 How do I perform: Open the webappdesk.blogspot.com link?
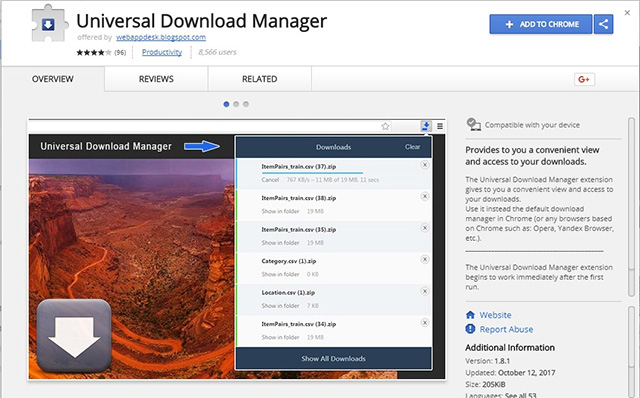(161, 37)
